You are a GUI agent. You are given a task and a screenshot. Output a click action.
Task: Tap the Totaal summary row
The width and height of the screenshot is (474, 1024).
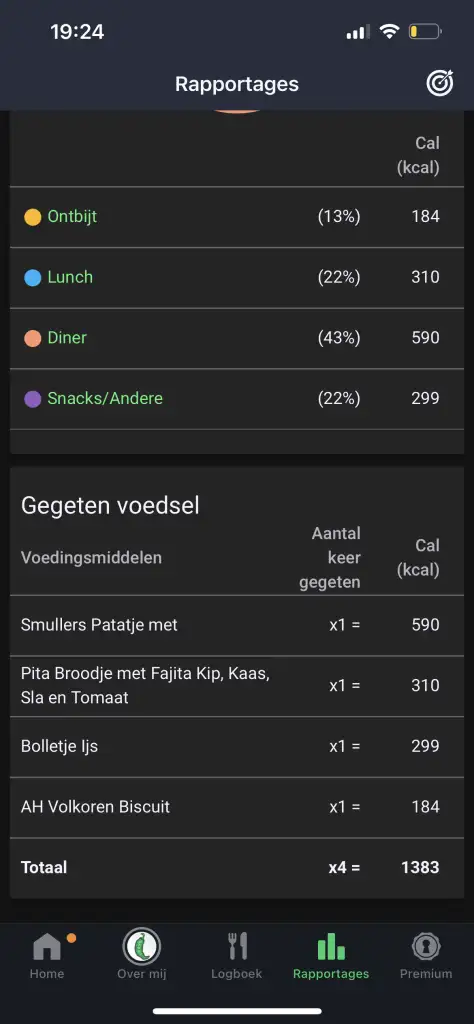(x=237, y=868)
